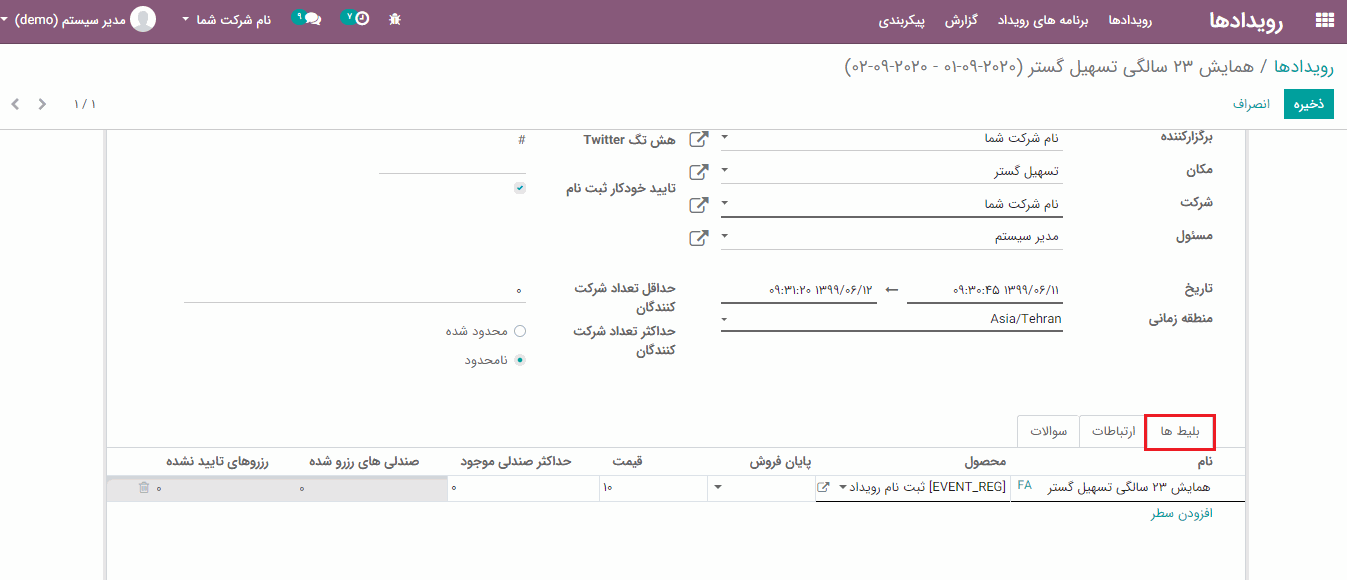Open the 'نام شرکت شما' company switcher menu
1347x580 pixels.
pyautogui.click(x=227, y=19)
